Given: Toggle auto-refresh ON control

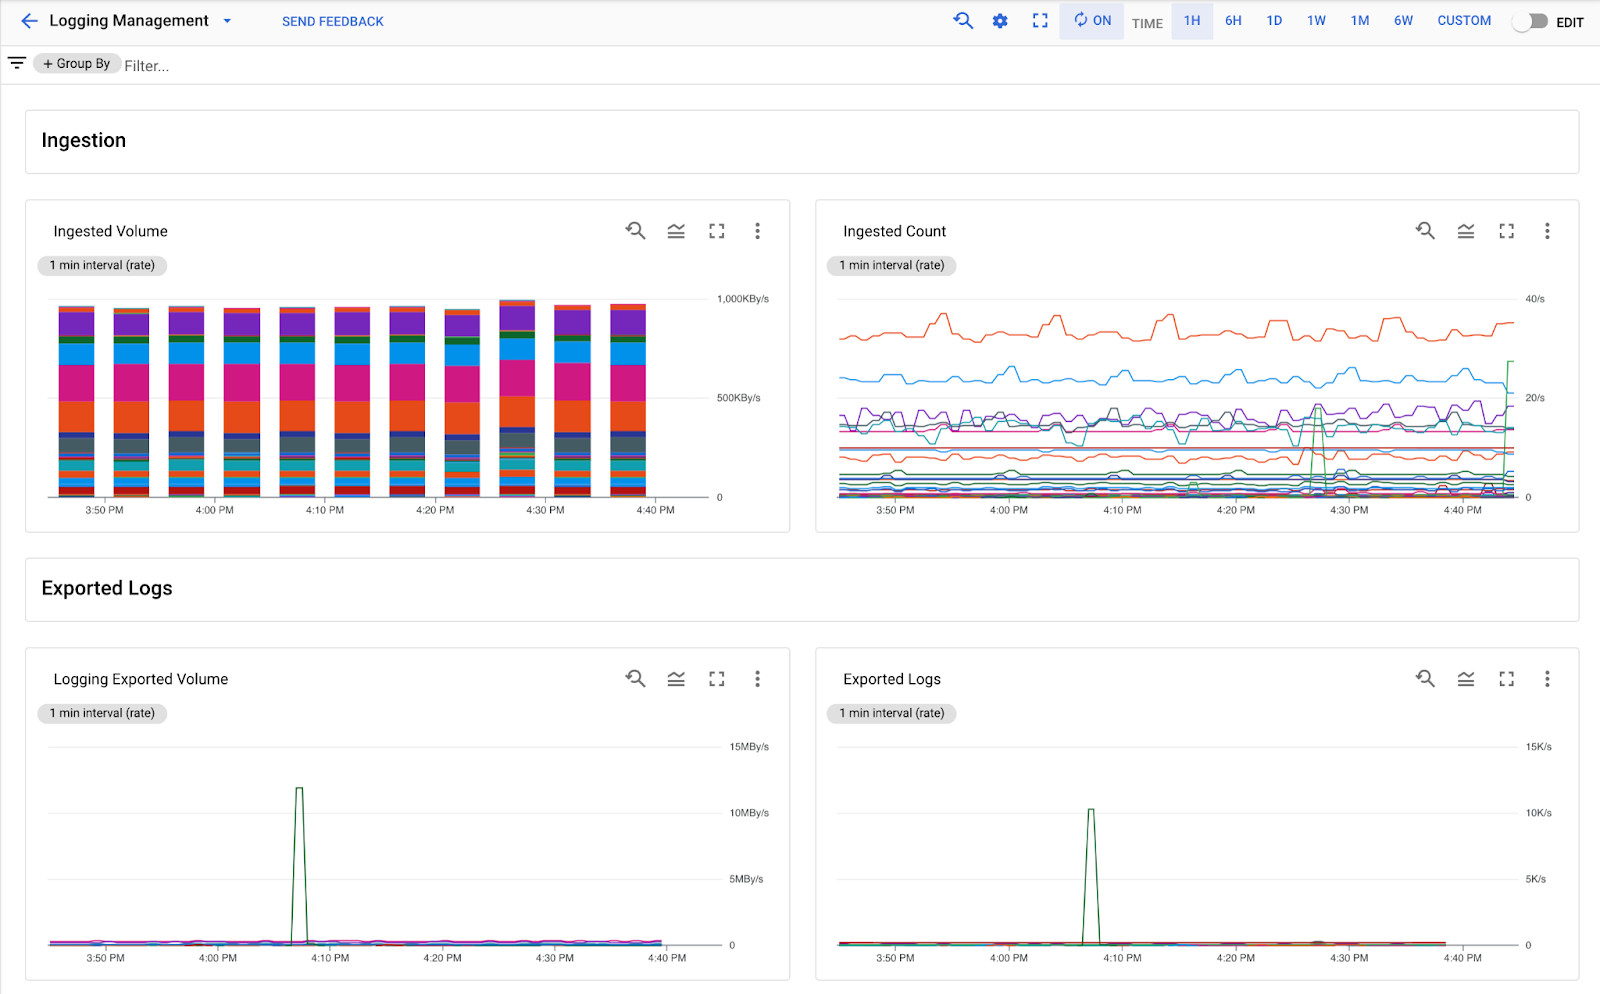Looking at the screenshot, I should (1091, 20).
